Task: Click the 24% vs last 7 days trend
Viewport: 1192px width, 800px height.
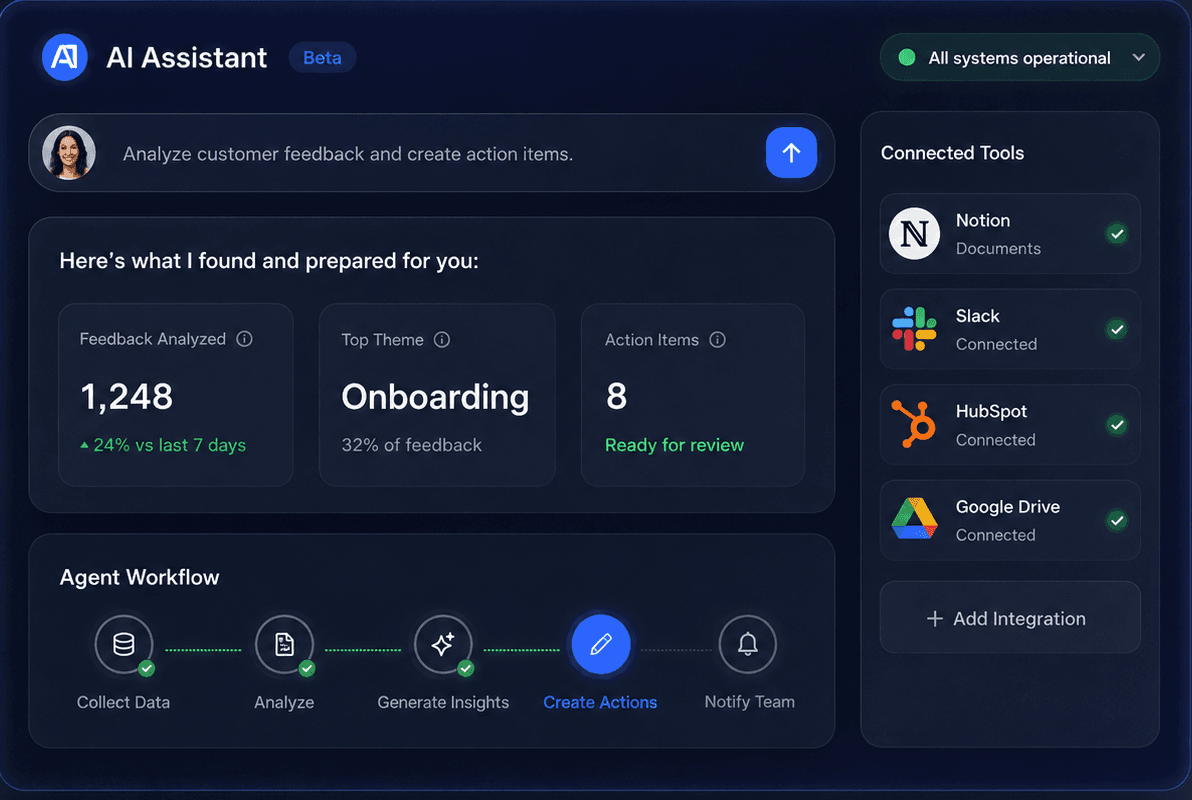Action: click(x=163, y=445)
